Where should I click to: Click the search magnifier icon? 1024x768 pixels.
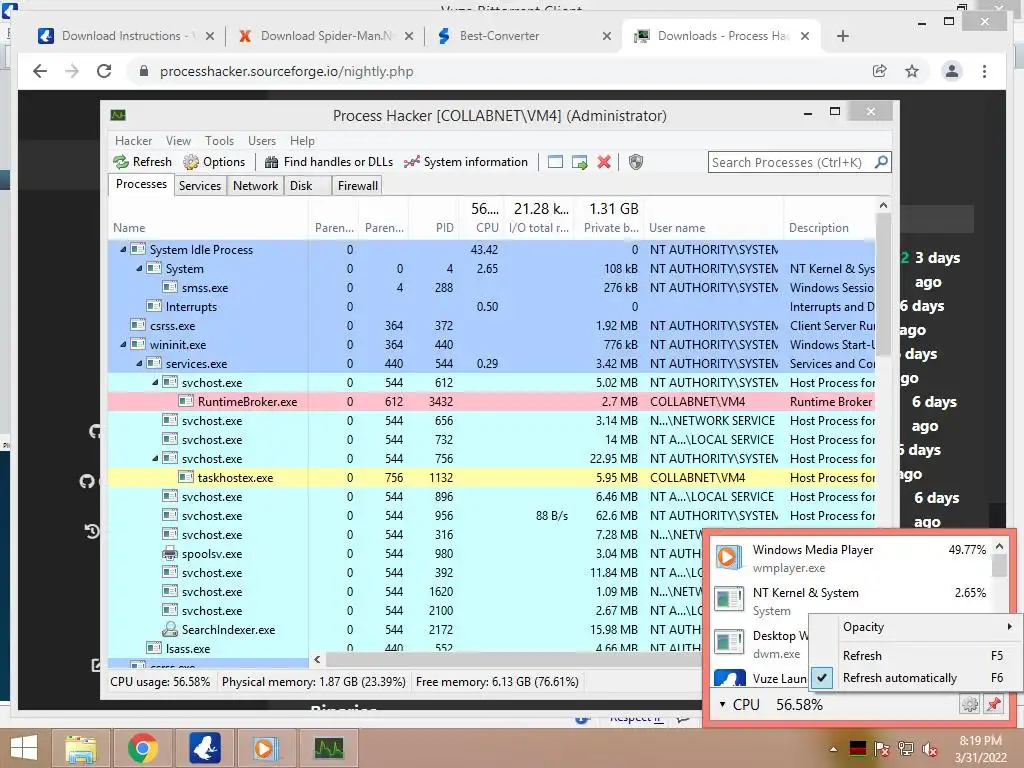click(x=881, y=162)
